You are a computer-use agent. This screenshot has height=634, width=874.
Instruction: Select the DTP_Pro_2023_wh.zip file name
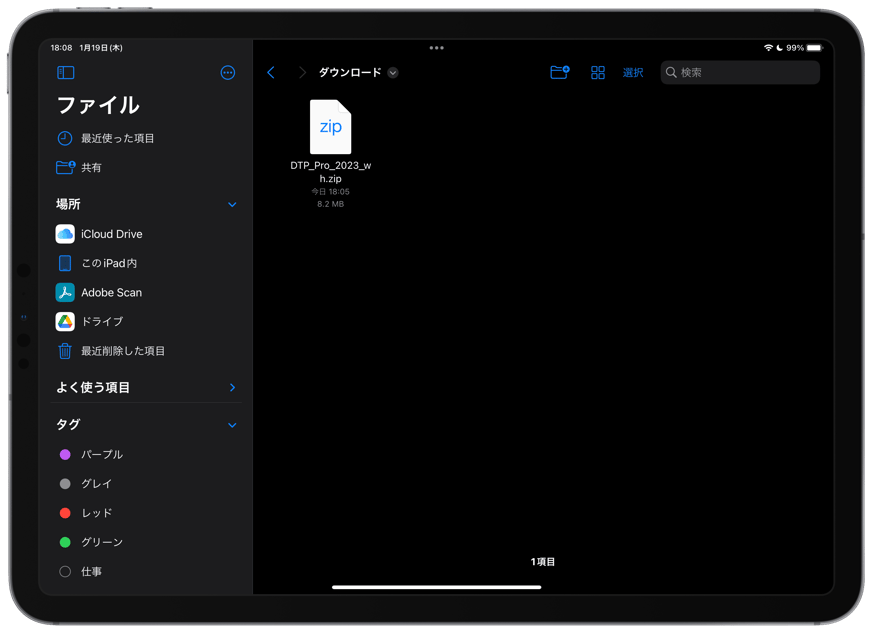point(331,172)
